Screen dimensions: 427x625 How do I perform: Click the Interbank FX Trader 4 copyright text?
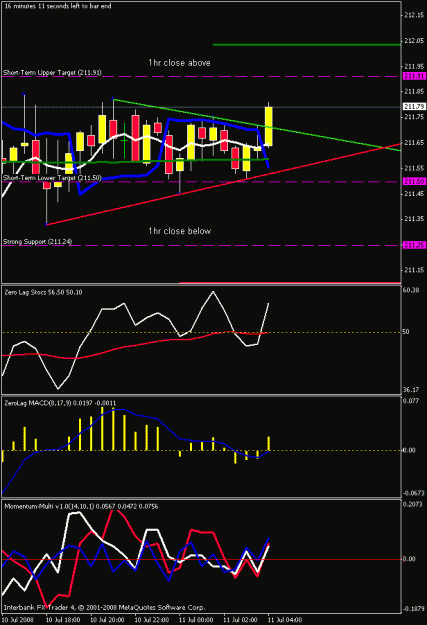pos(104,607)
